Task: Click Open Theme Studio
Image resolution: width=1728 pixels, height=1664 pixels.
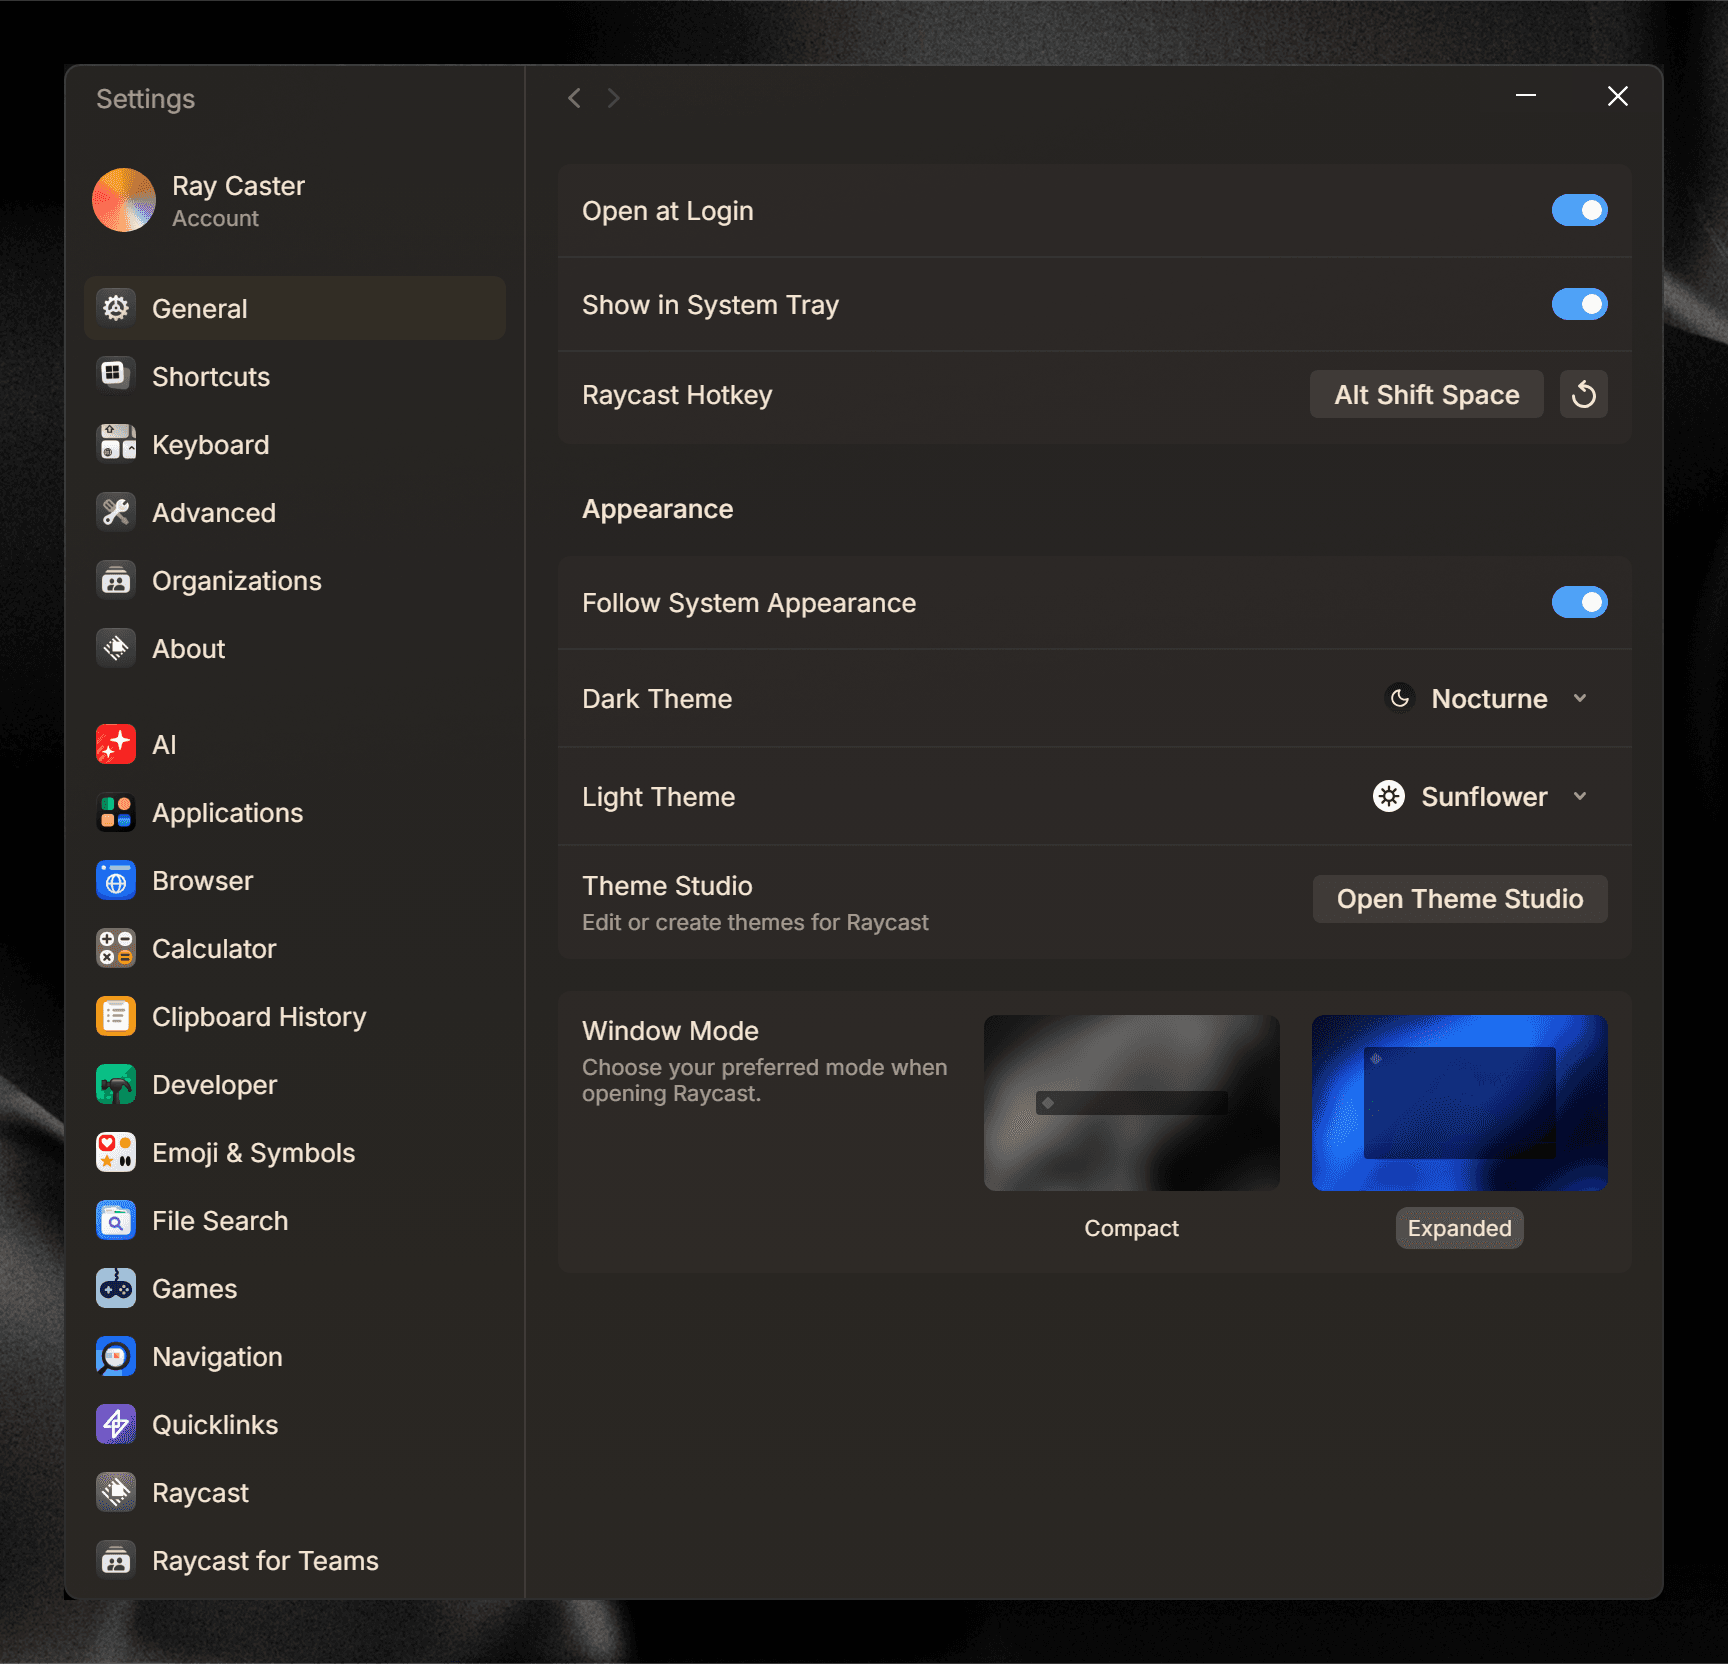Action: click(x=1459, y=898)
